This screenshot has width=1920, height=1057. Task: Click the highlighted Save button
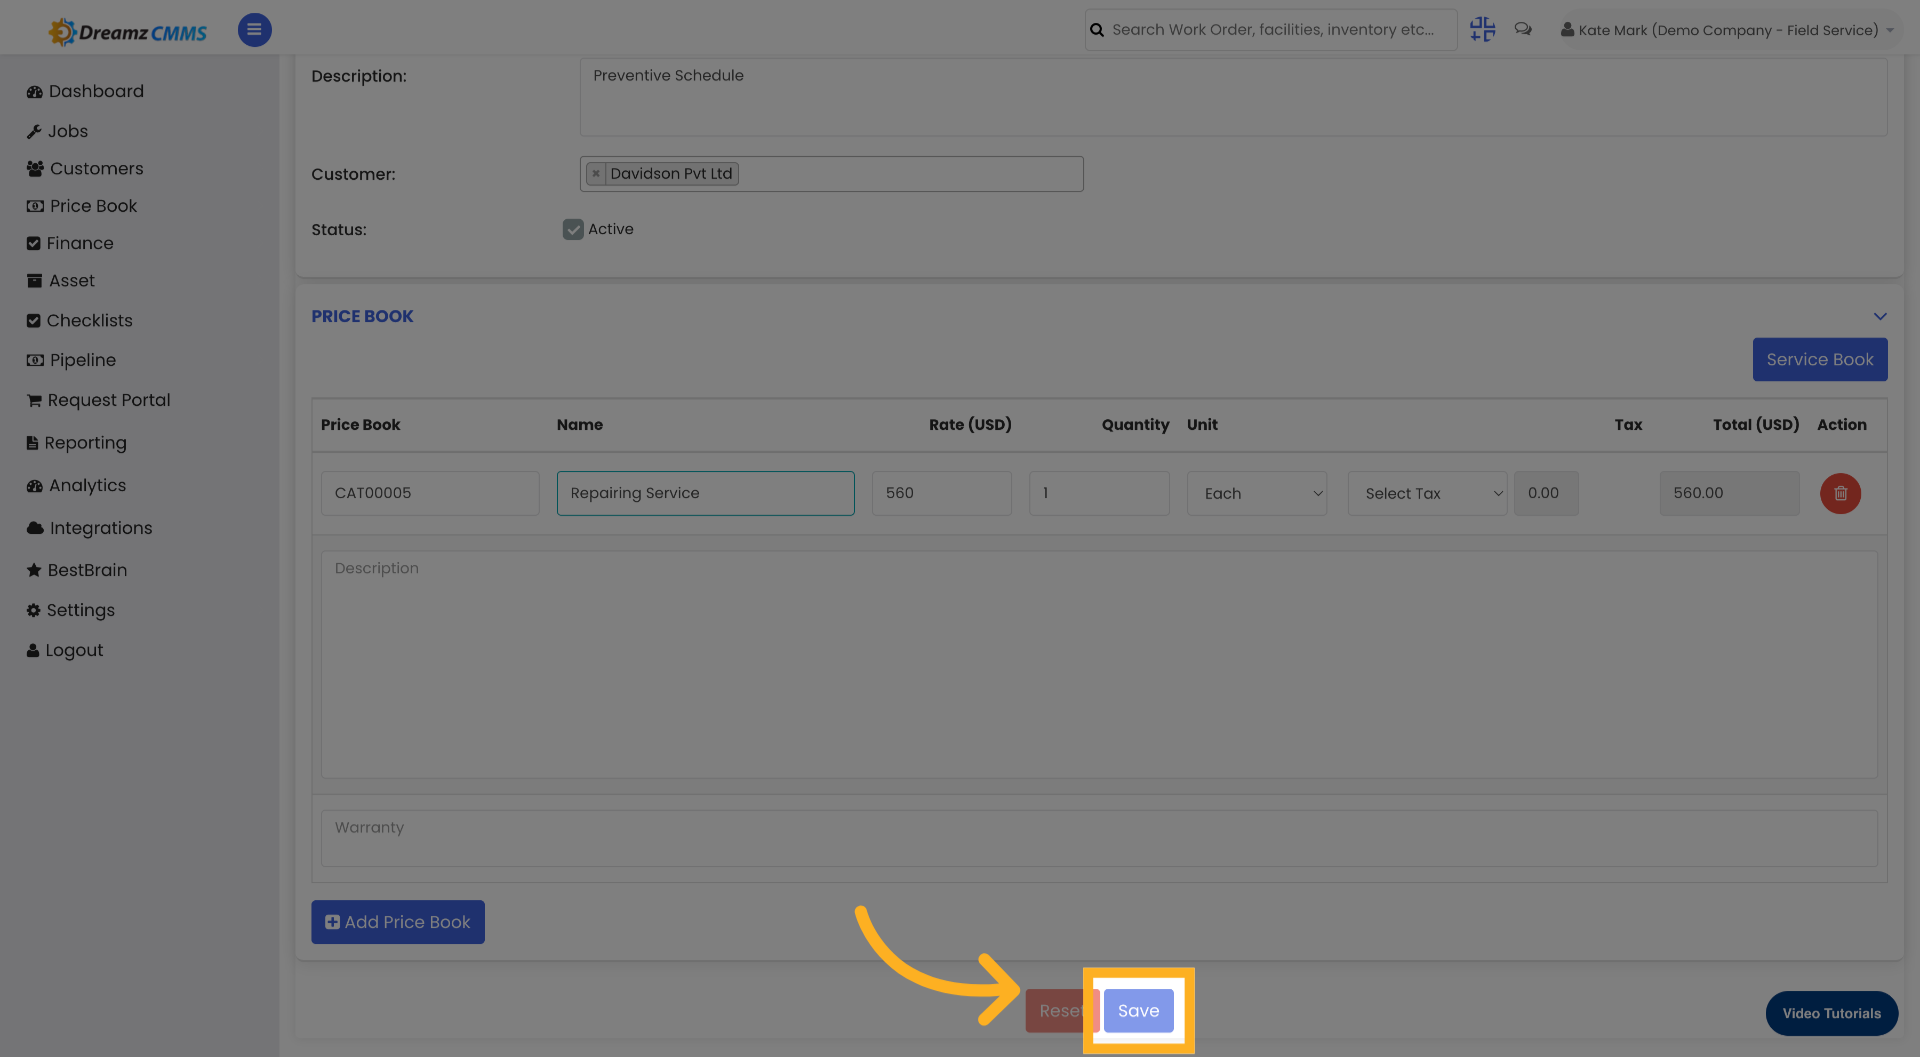[1138, 1011]
